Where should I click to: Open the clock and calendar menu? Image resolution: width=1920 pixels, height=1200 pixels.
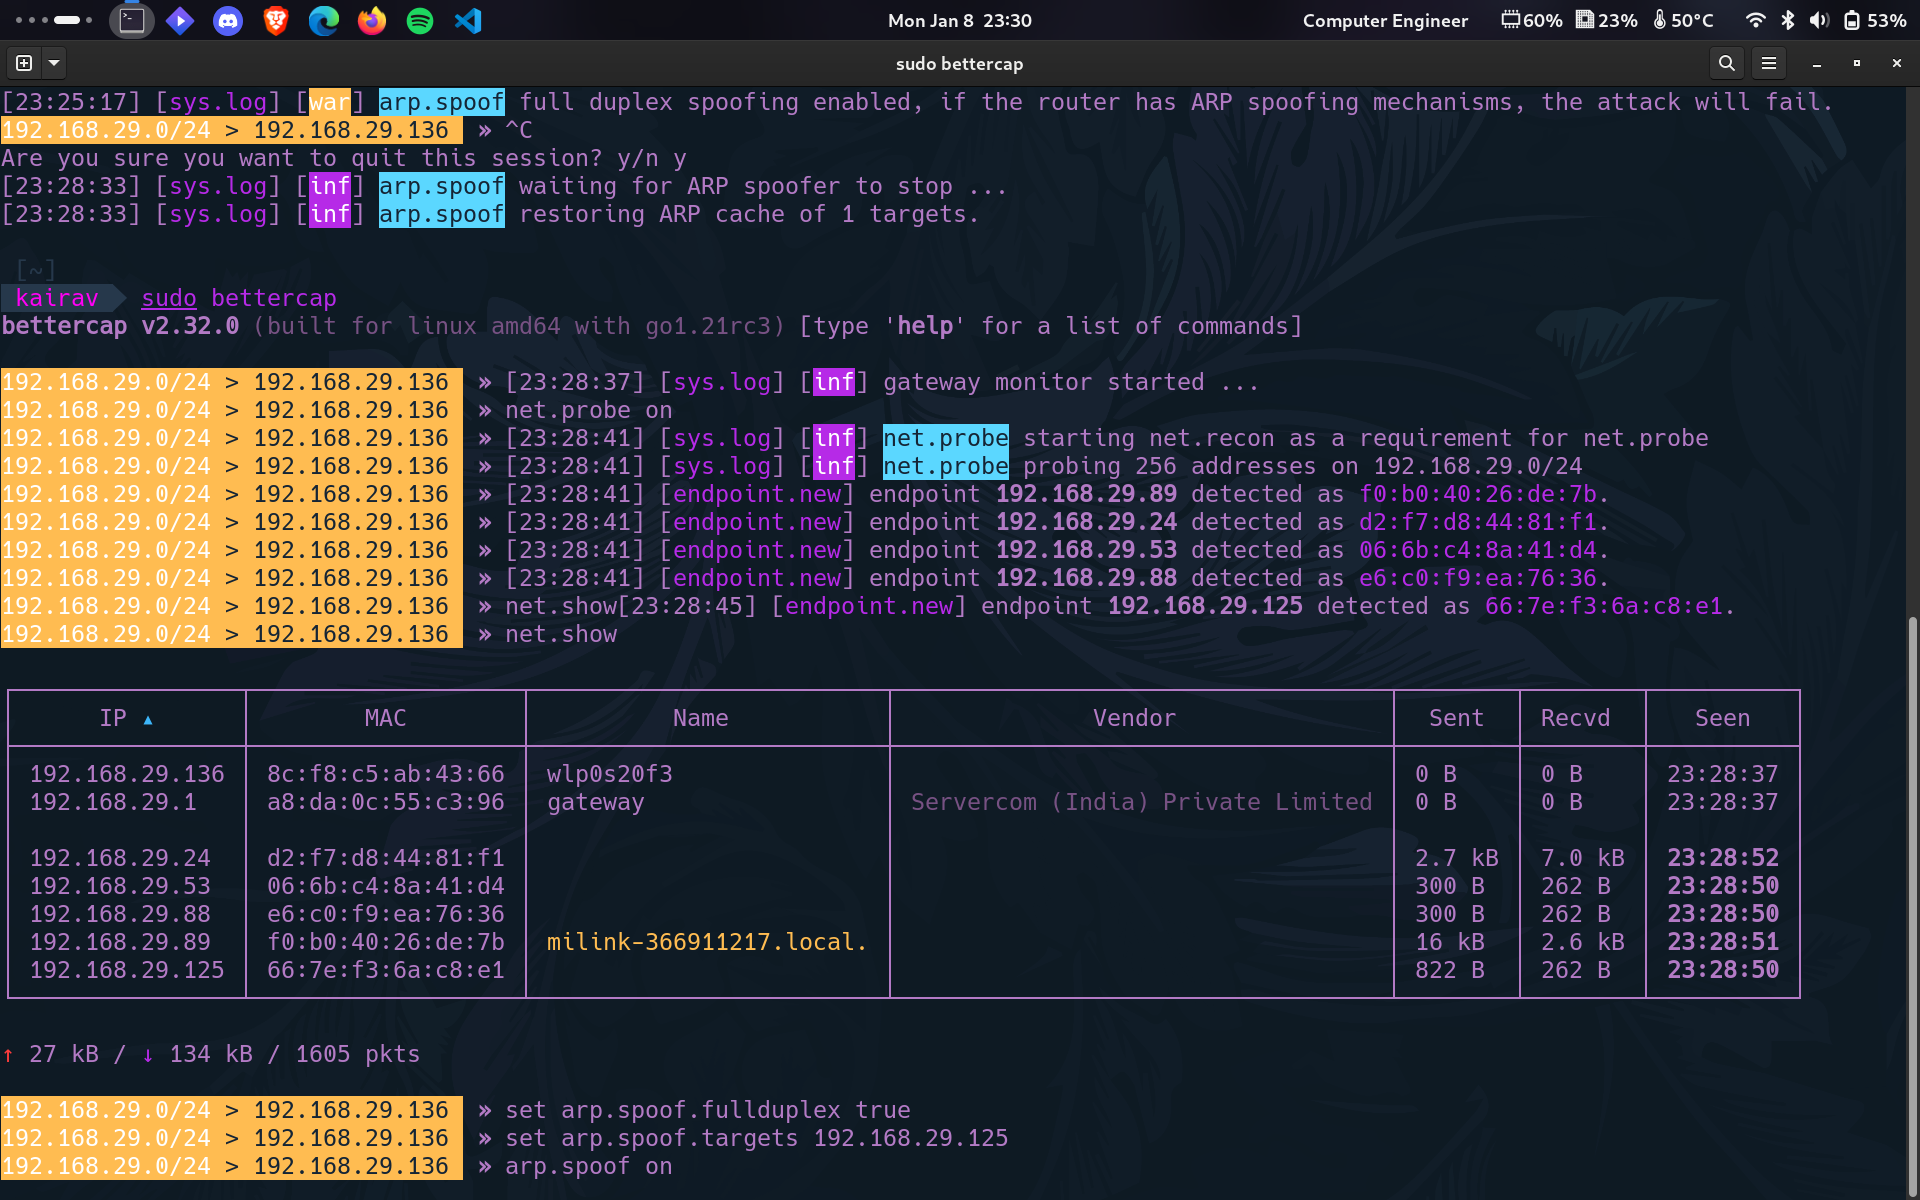click(x=959, y=20)
